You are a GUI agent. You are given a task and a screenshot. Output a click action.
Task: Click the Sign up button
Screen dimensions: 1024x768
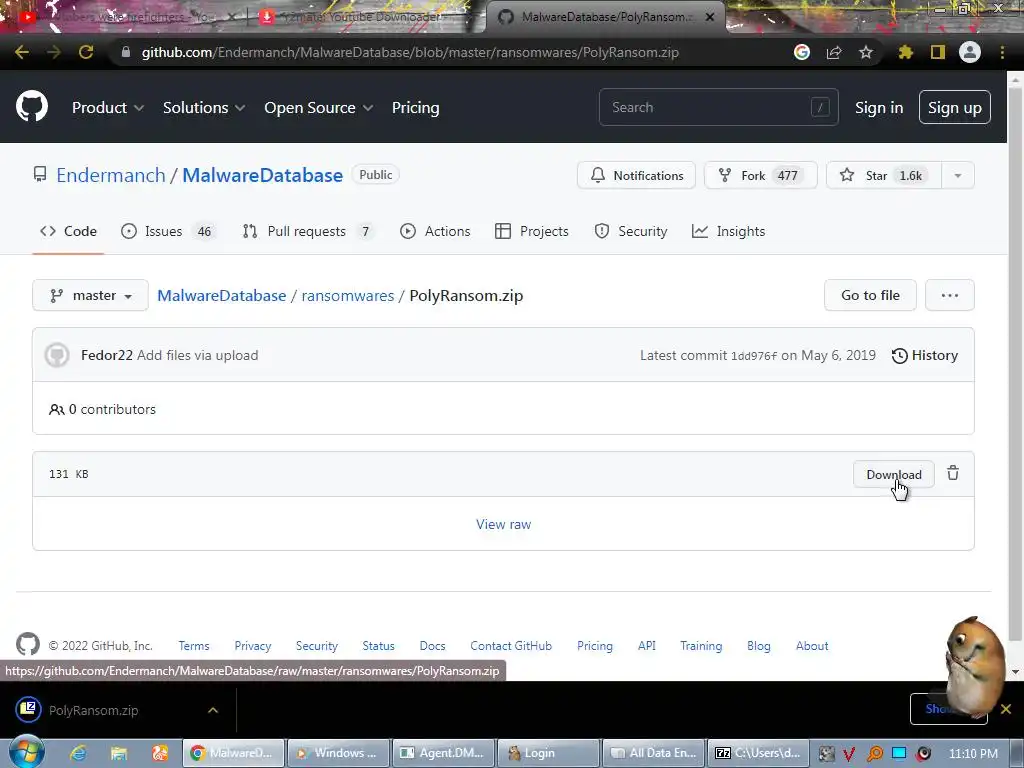[954, 107]
